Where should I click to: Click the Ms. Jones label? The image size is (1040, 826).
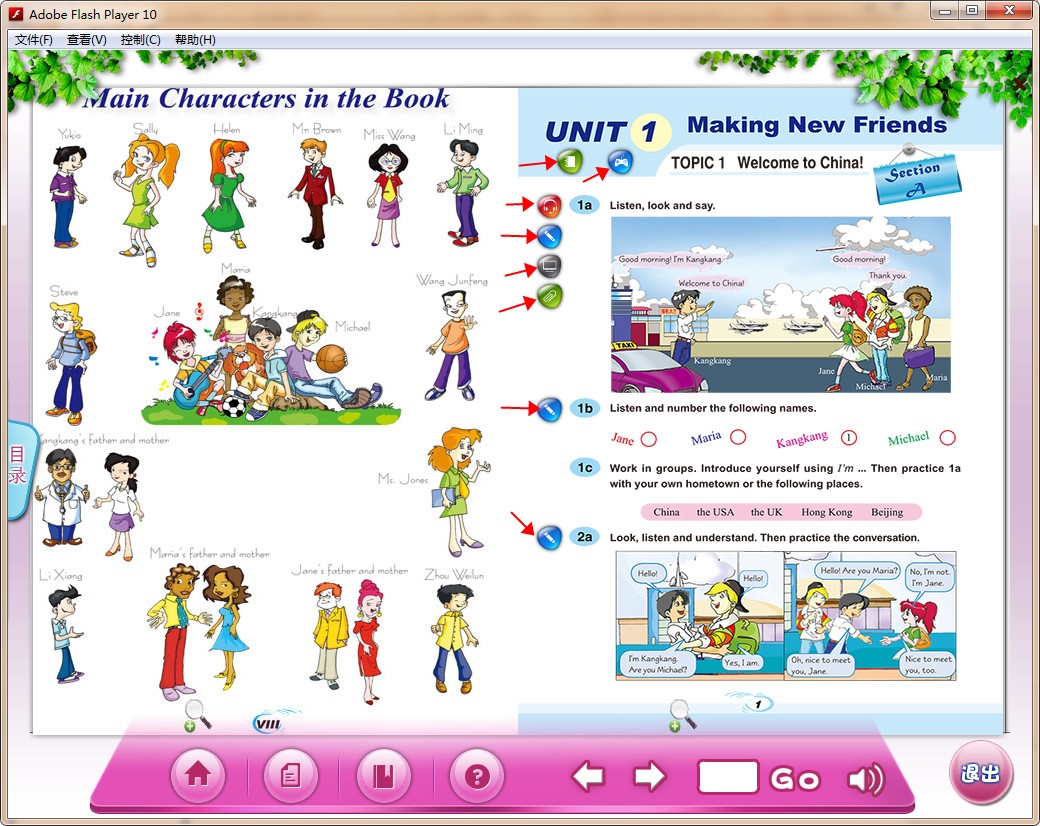pos(403,479)
